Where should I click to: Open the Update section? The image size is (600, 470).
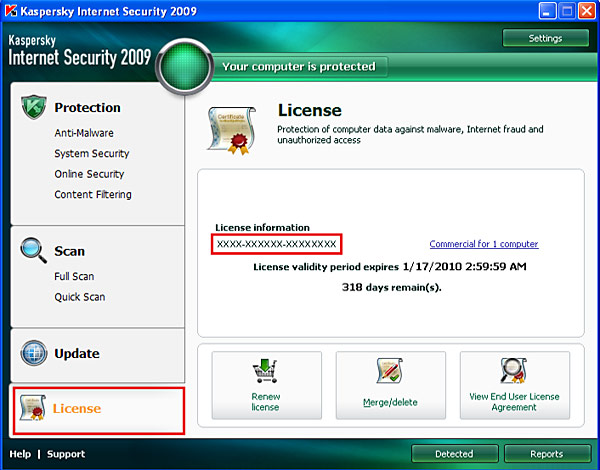pos(77,353)
